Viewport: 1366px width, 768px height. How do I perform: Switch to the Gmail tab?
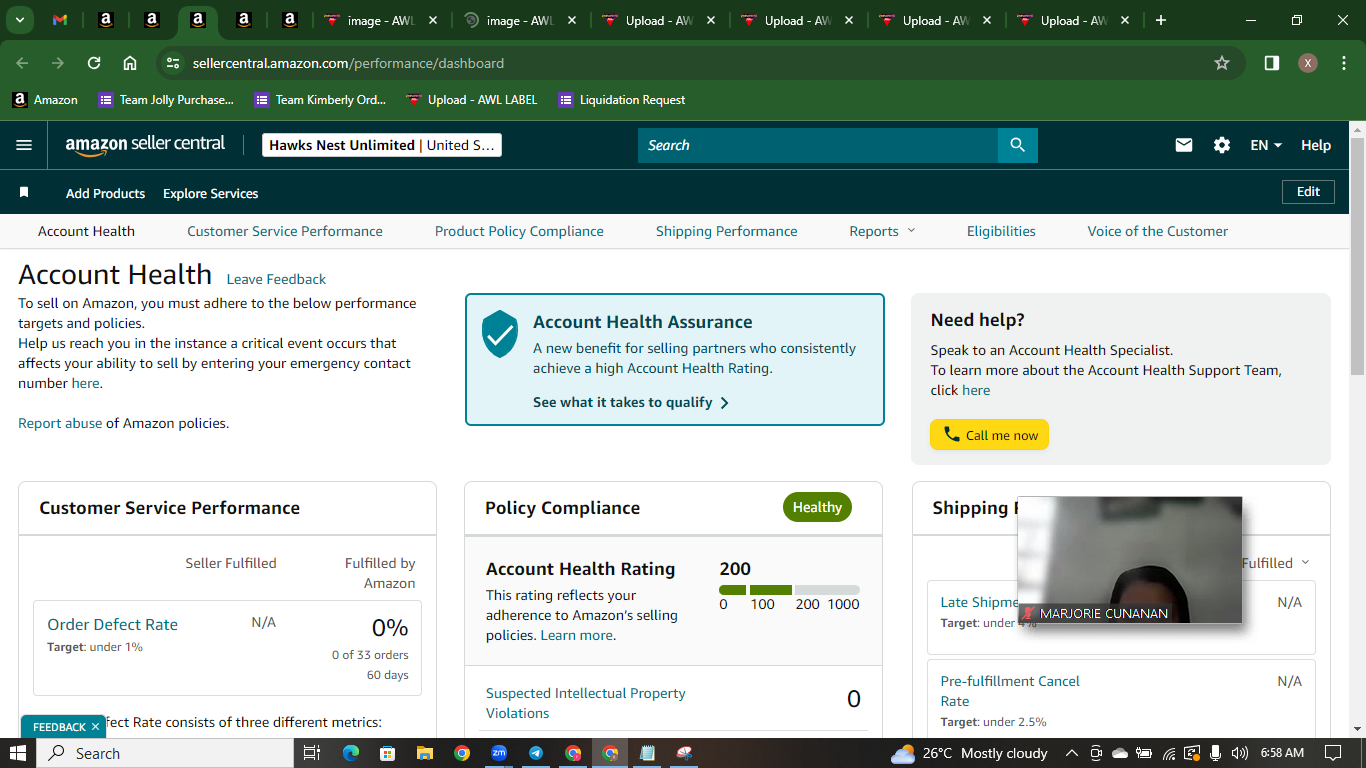60,20
